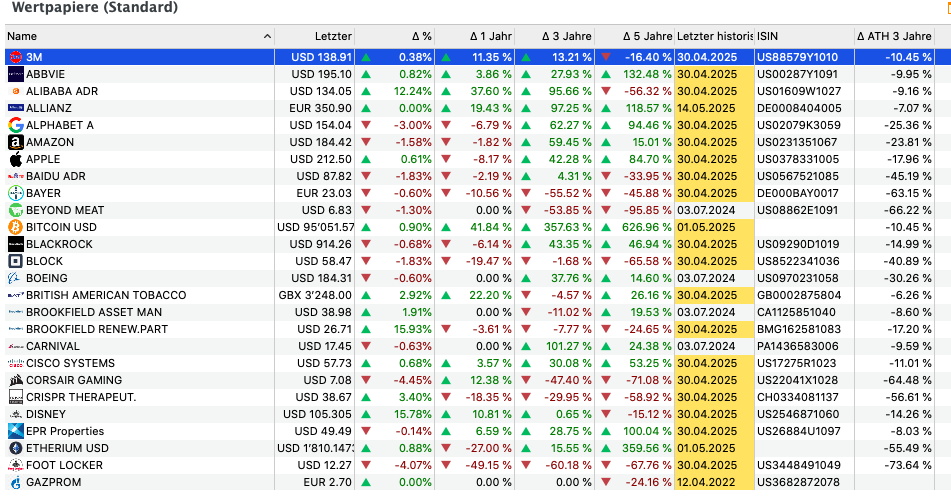This screenshot has width=951, height=502.
Task: Click the 3M logo icon
Action: 15,57
